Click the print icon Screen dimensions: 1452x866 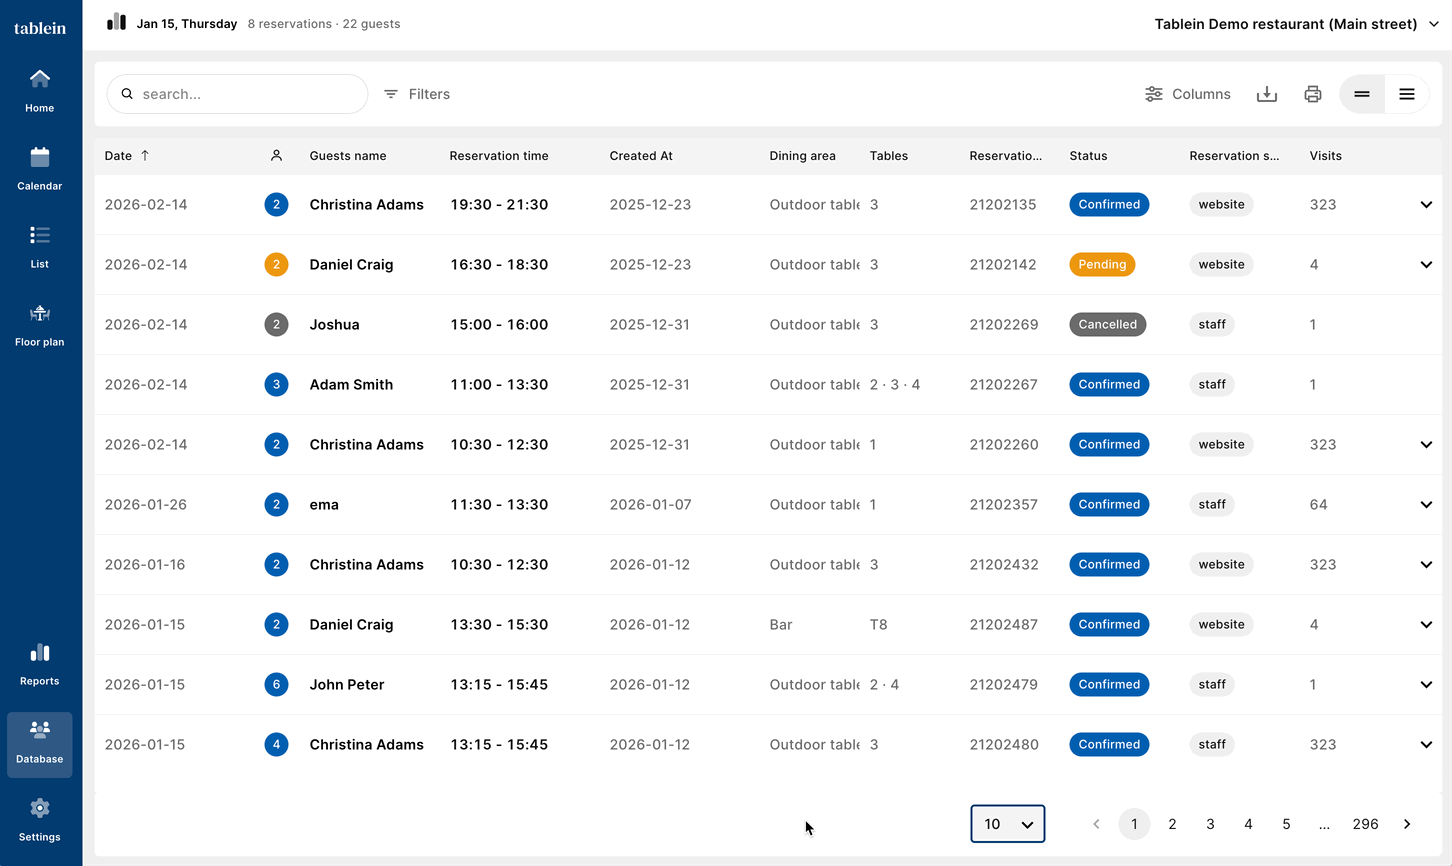1313,94
